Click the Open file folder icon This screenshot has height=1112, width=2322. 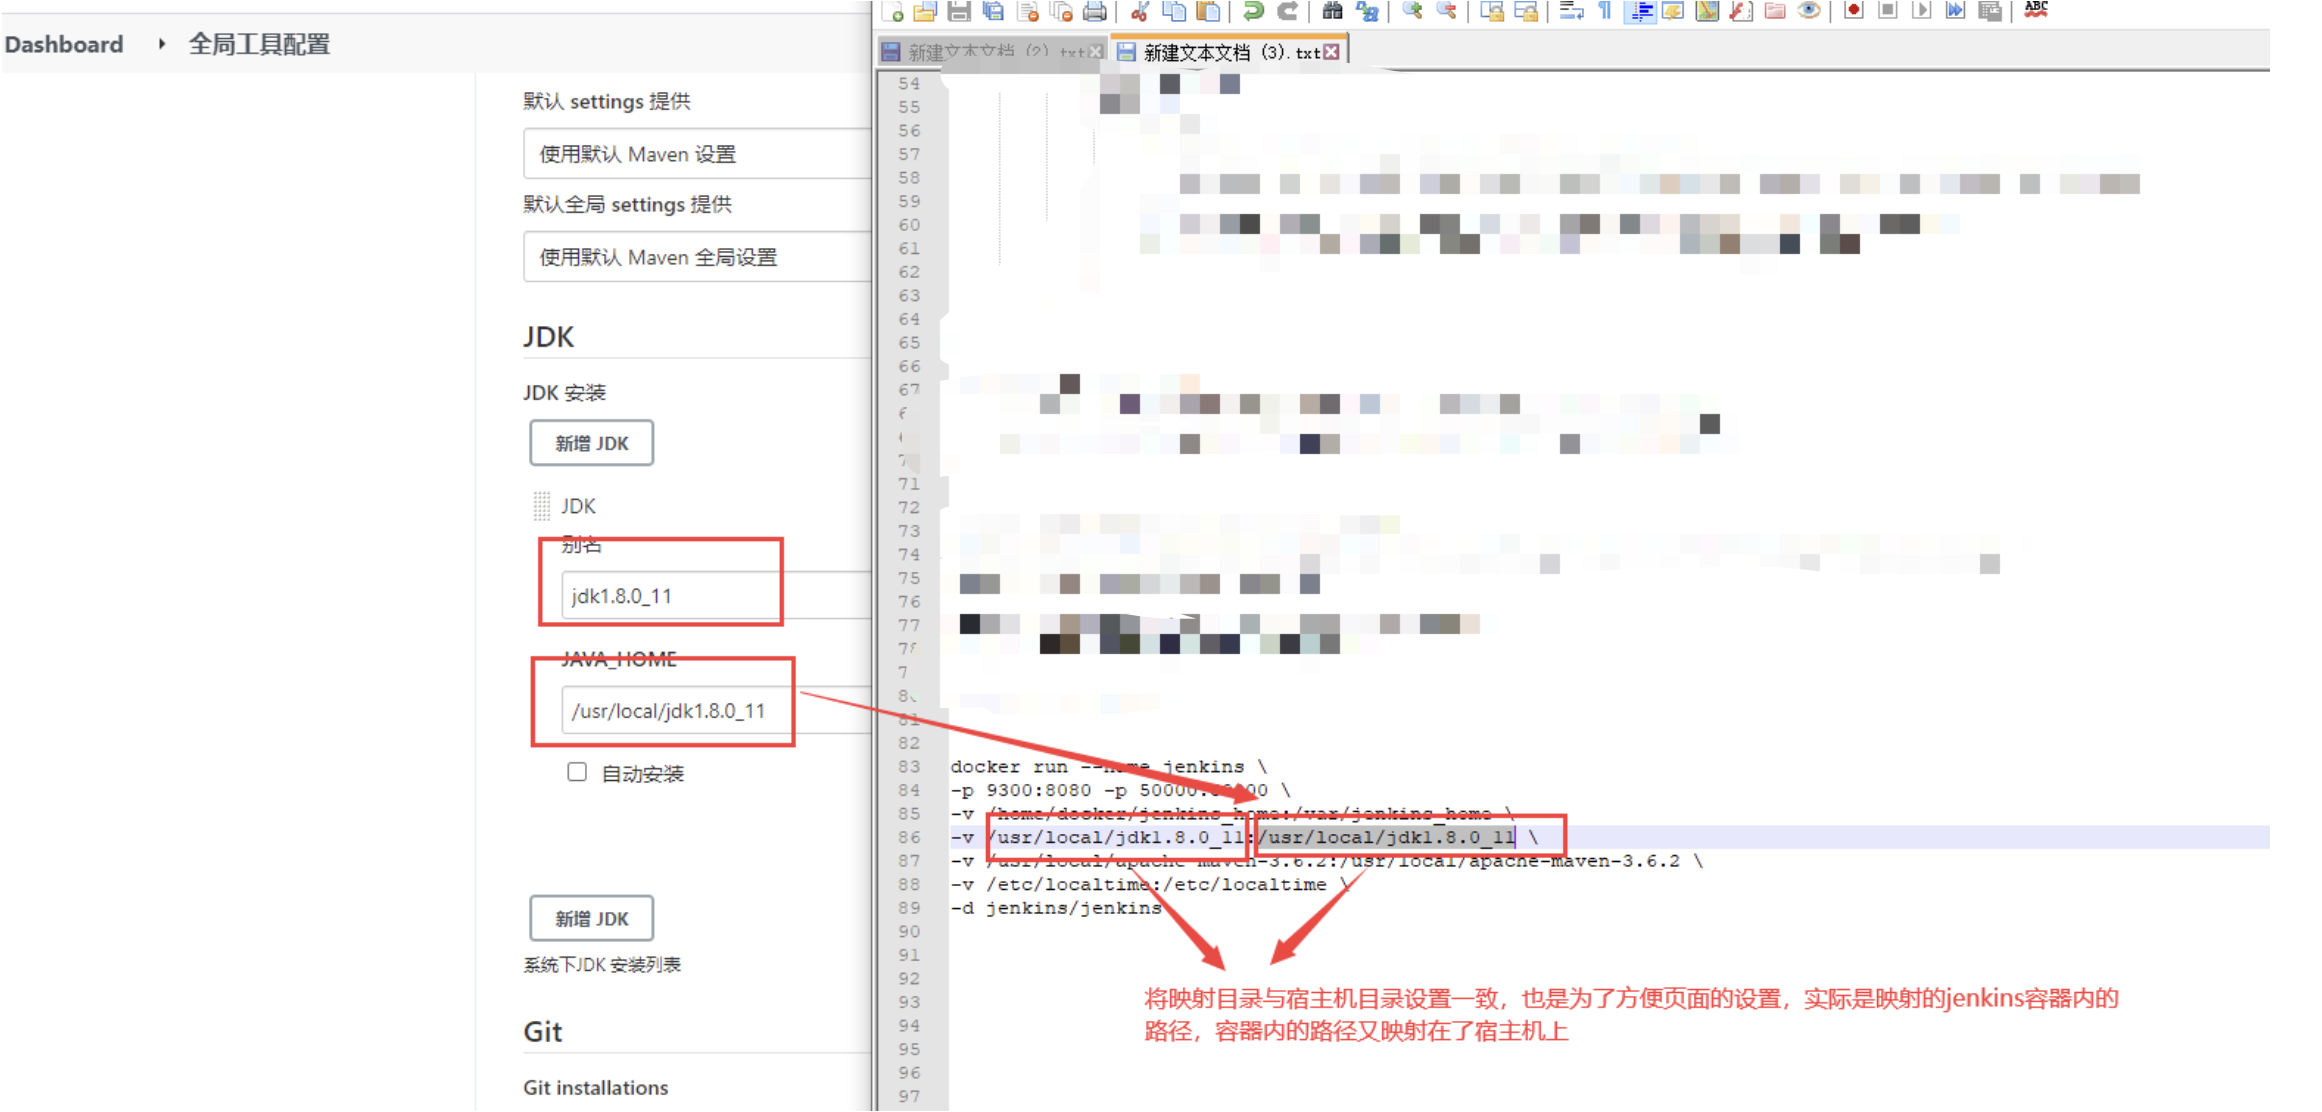pos(925,11)
